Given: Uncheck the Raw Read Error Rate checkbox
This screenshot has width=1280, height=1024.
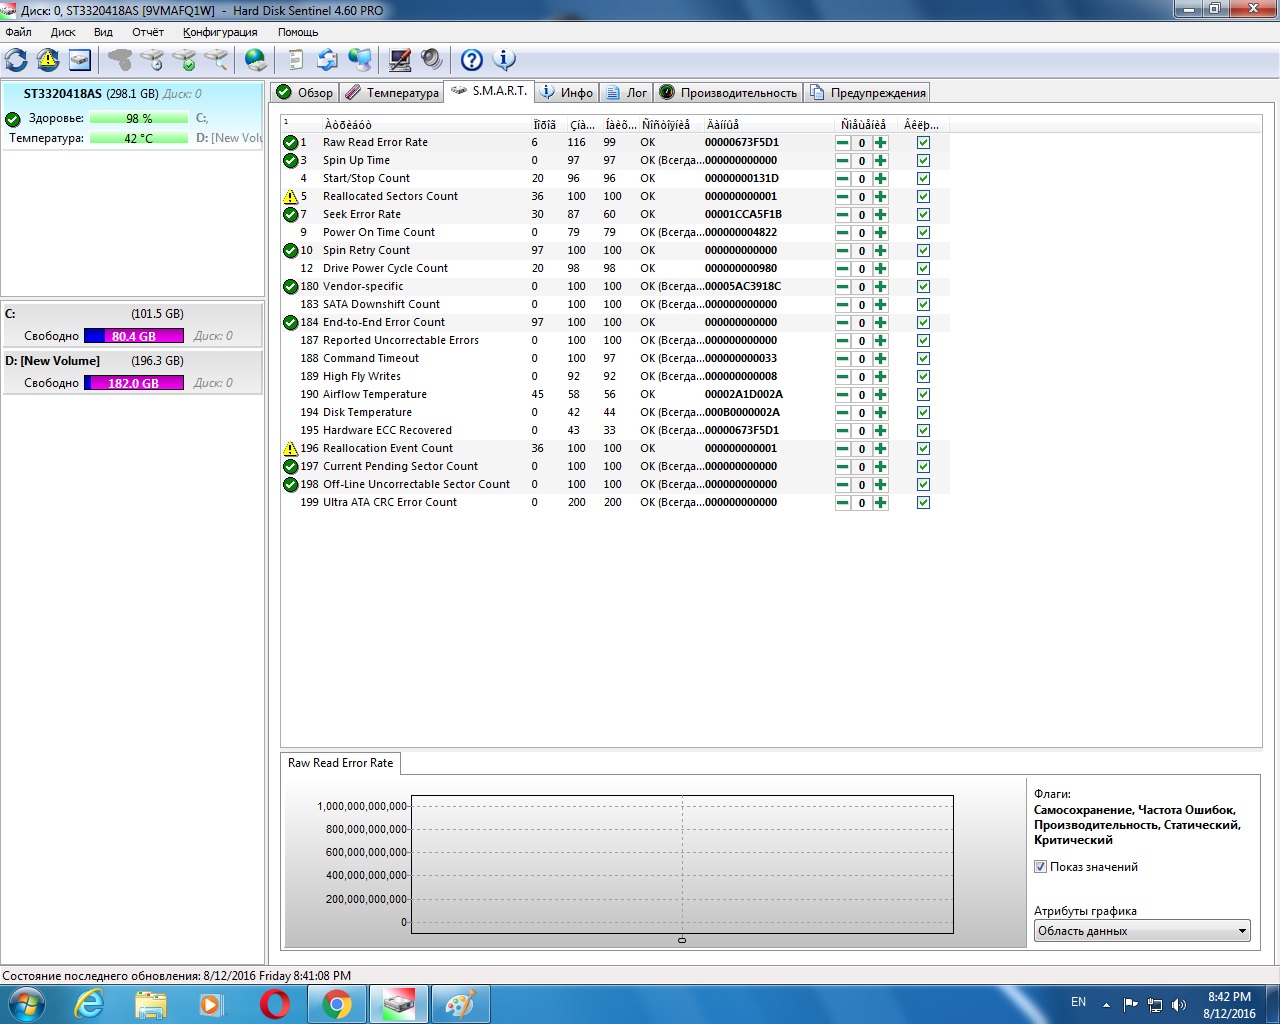Looking at the screenshot, I should 923,143.
